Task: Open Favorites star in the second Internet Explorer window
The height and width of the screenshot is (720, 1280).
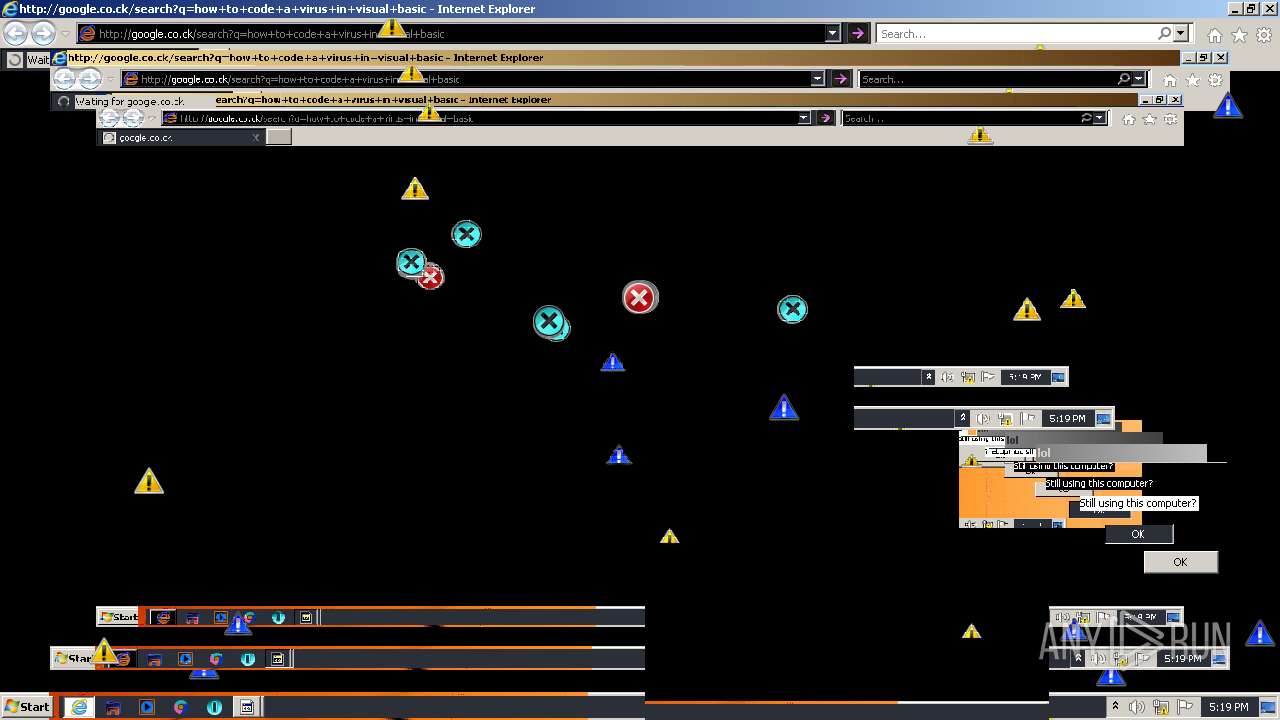Action: pyautogui.click(x=1193, y=80)
